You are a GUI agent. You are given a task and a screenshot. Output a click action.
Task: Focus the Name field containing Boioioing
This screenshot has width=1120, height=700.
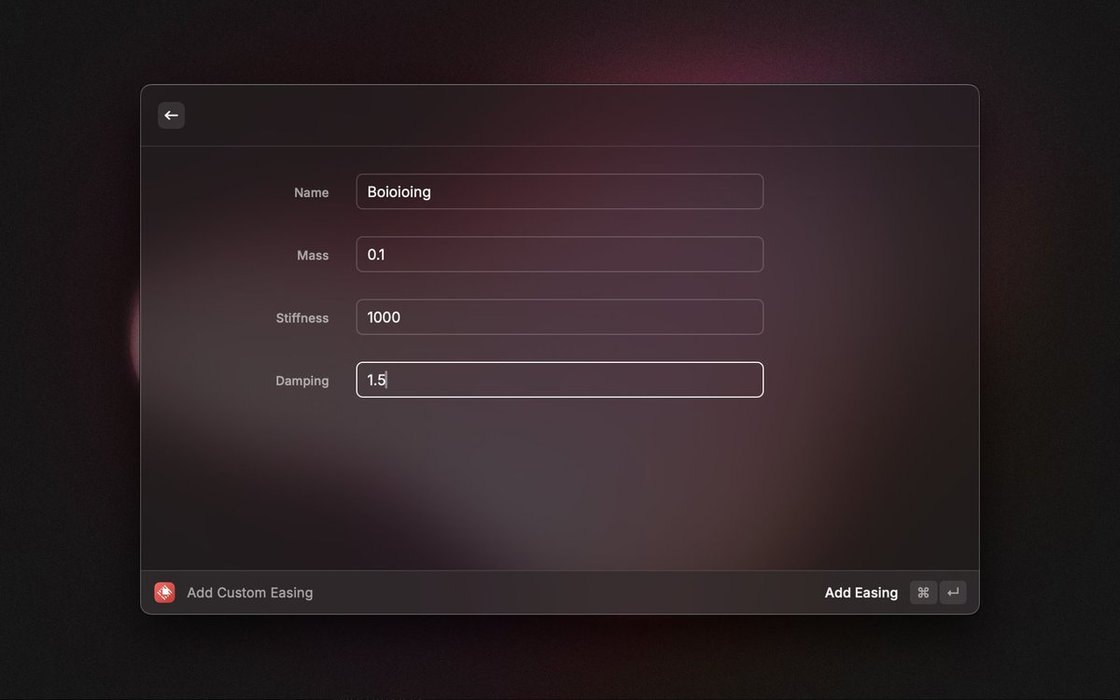[x=560, y=191]
